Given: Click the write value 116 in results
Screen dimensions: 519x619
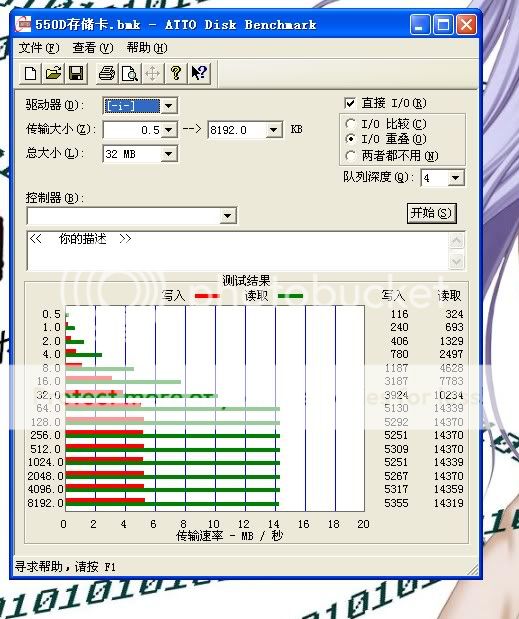Looking at the screenshot, I should (399, 314).
